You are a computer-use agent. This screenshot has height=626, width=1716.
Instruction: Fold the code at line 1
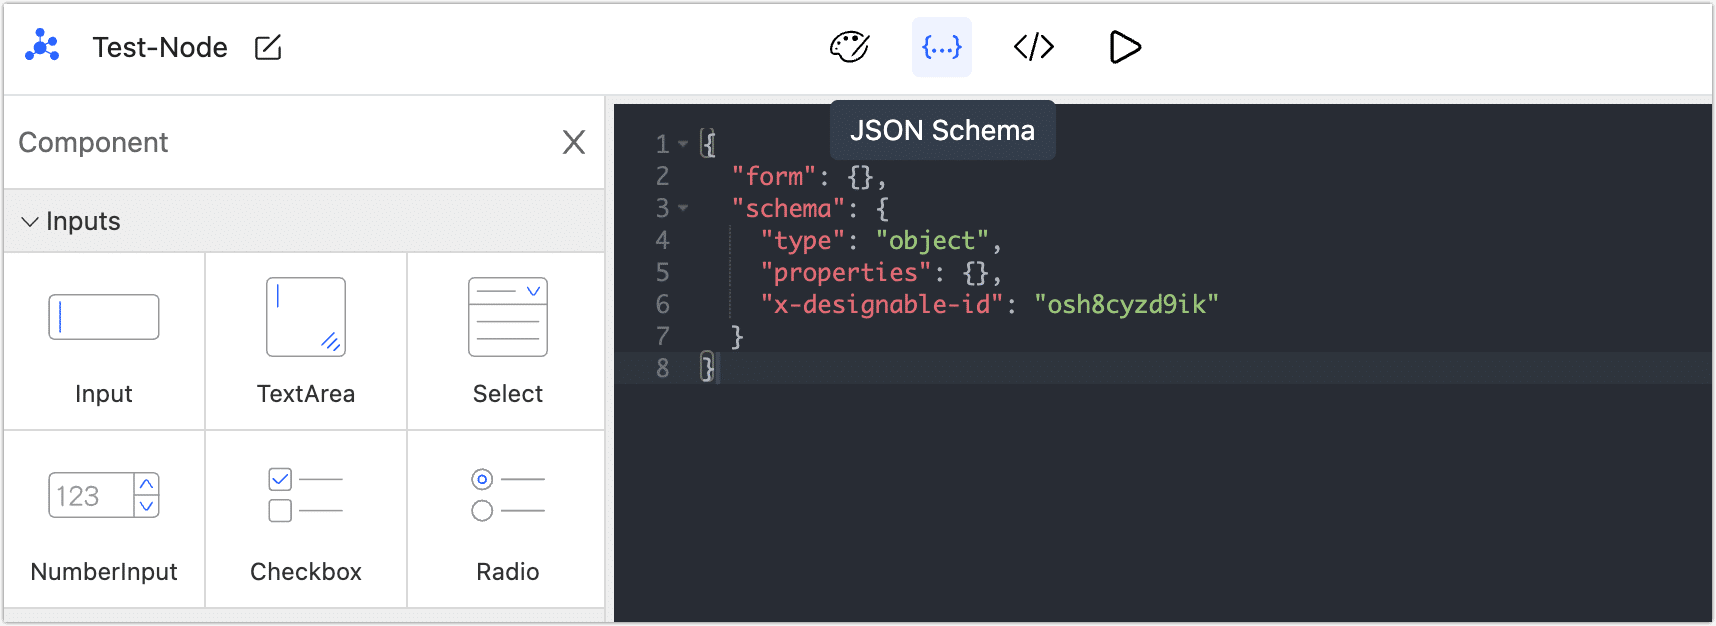click(x=683, y=144)
